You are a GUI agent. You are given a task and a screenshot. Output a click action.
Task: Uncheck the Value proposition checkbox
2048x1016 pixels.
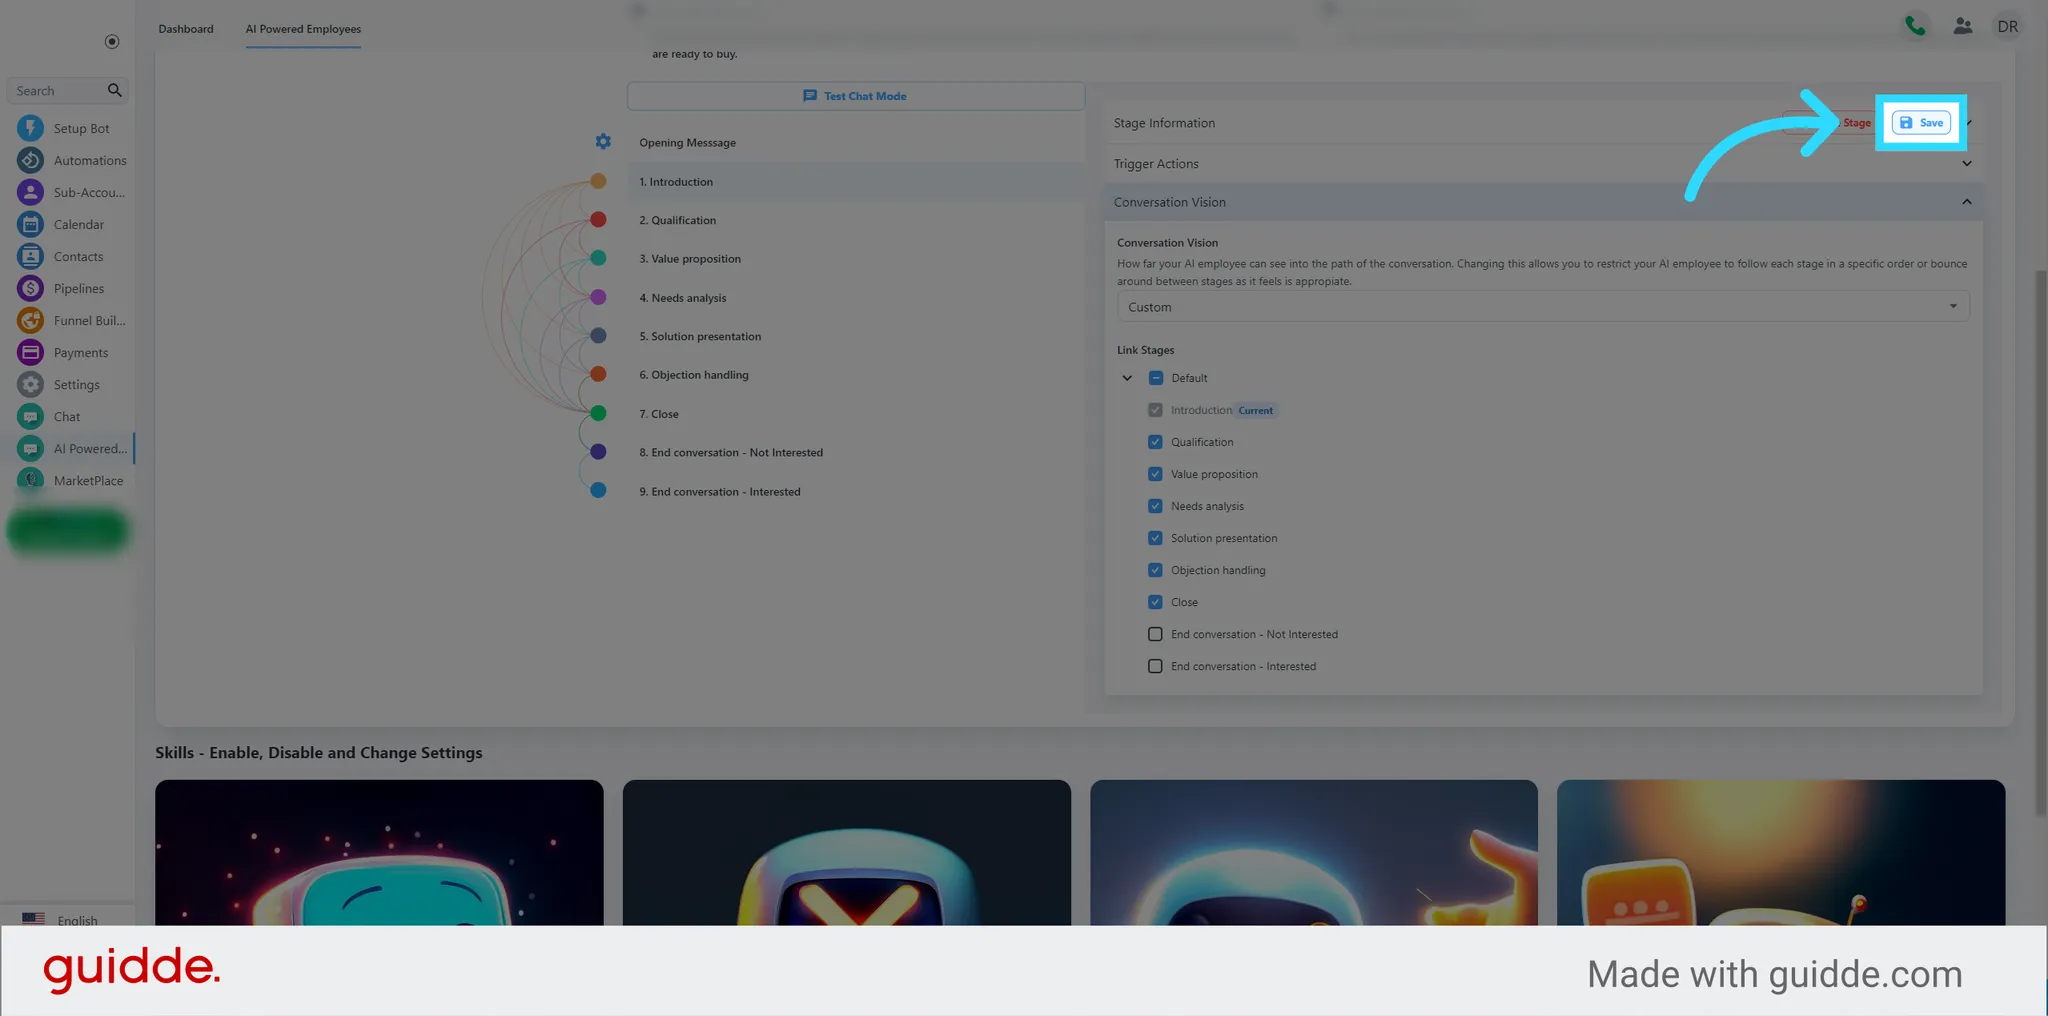coord(1155,474)
